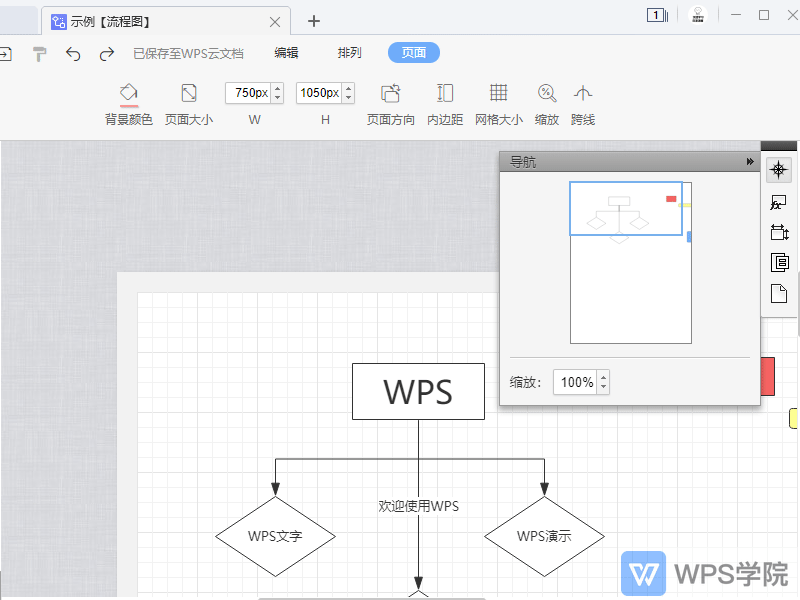The image size is (800, 600).
Task: Open the stacked pages icon in sidebar
Action: (x=780, y=262)
